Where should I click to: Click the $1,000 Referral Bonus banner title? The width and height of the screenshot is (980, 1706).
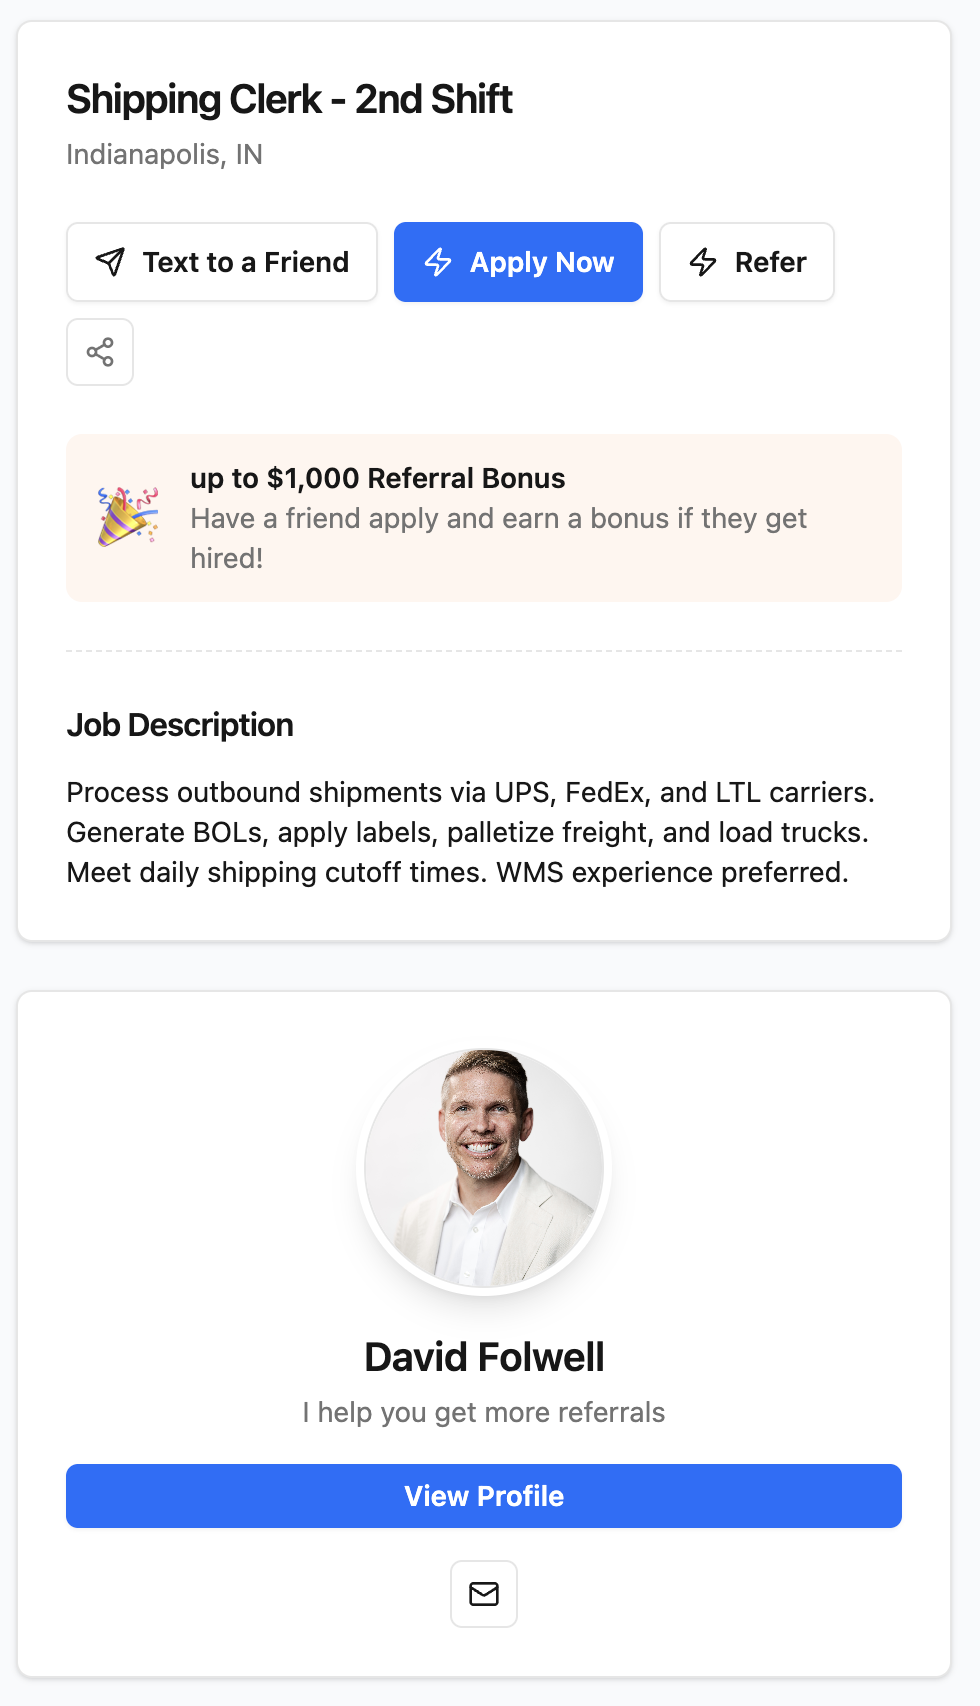(378, 478)
